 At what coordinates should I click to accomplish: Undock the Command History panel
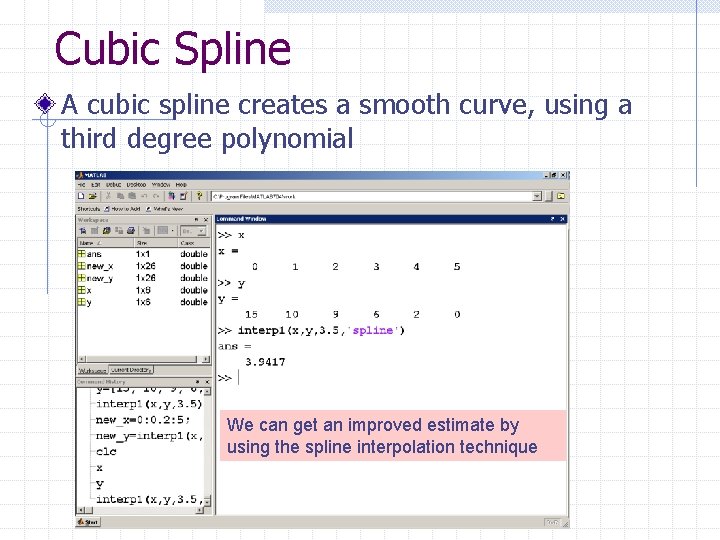pos(197,382)
